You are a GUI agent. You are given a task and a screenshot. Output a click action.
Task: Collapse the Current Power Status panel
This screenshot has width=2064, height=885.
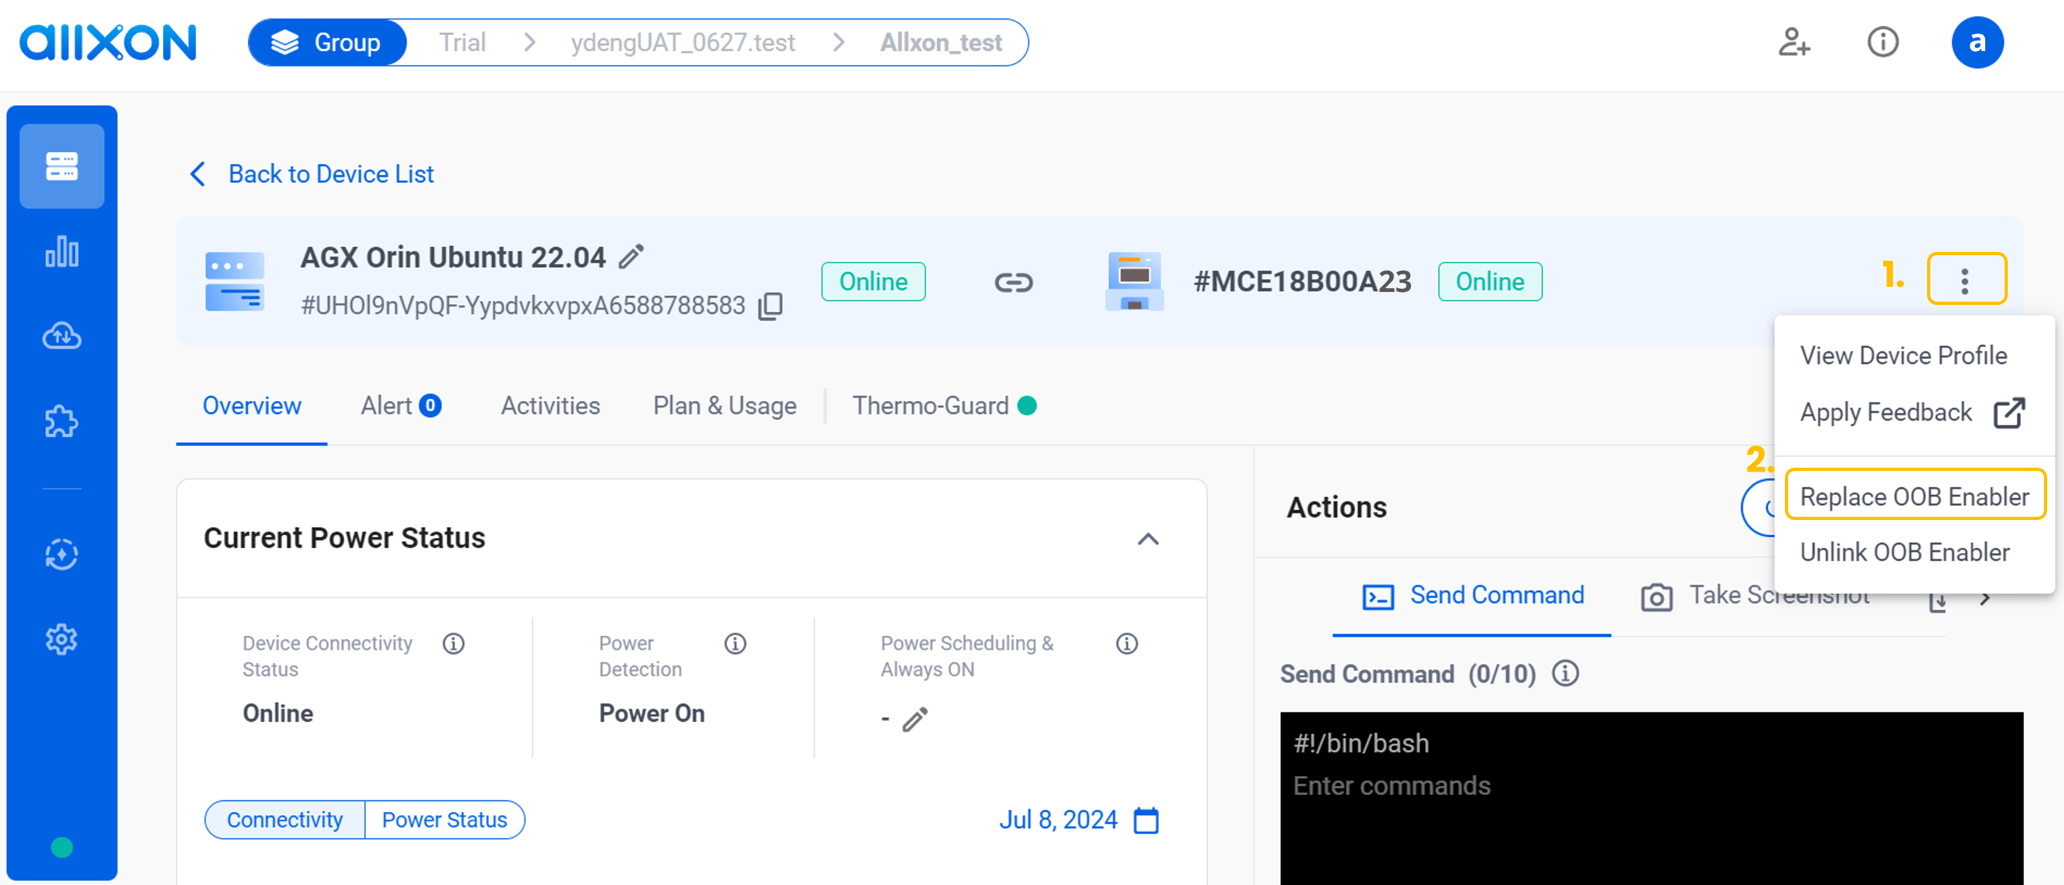click(1148, 539)
